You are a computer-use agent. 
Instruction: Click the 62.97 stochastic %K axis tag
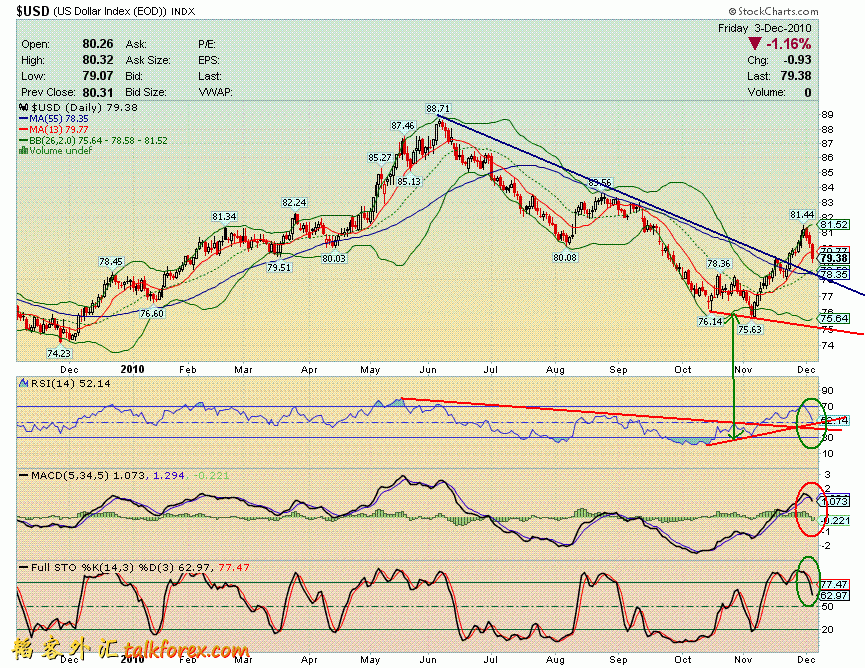833,595
